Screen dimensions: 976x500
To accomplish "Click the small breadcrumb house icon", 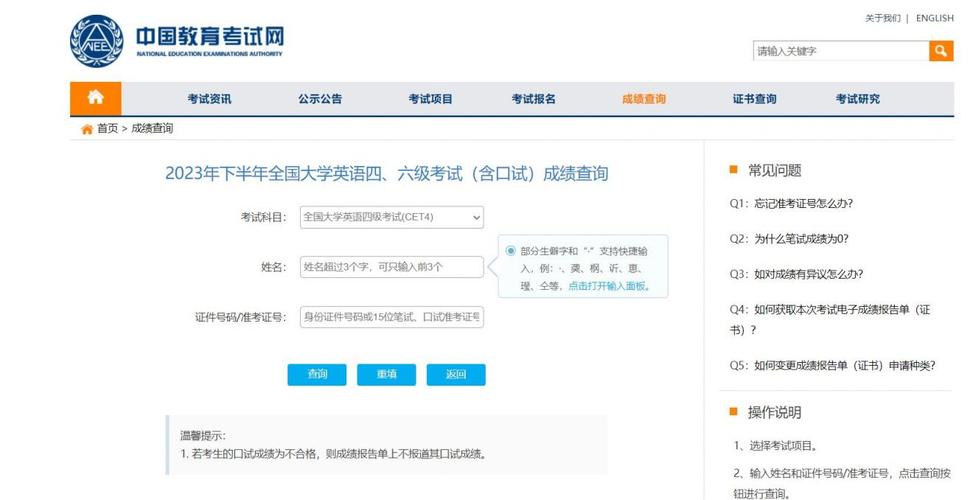I will (87, 129).
